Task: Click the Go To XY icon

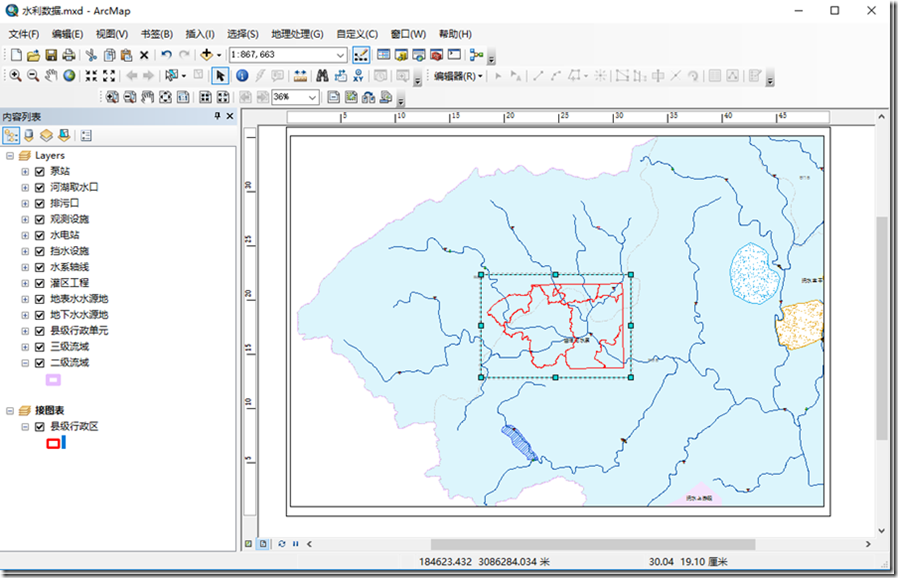Action: point(359,76)
